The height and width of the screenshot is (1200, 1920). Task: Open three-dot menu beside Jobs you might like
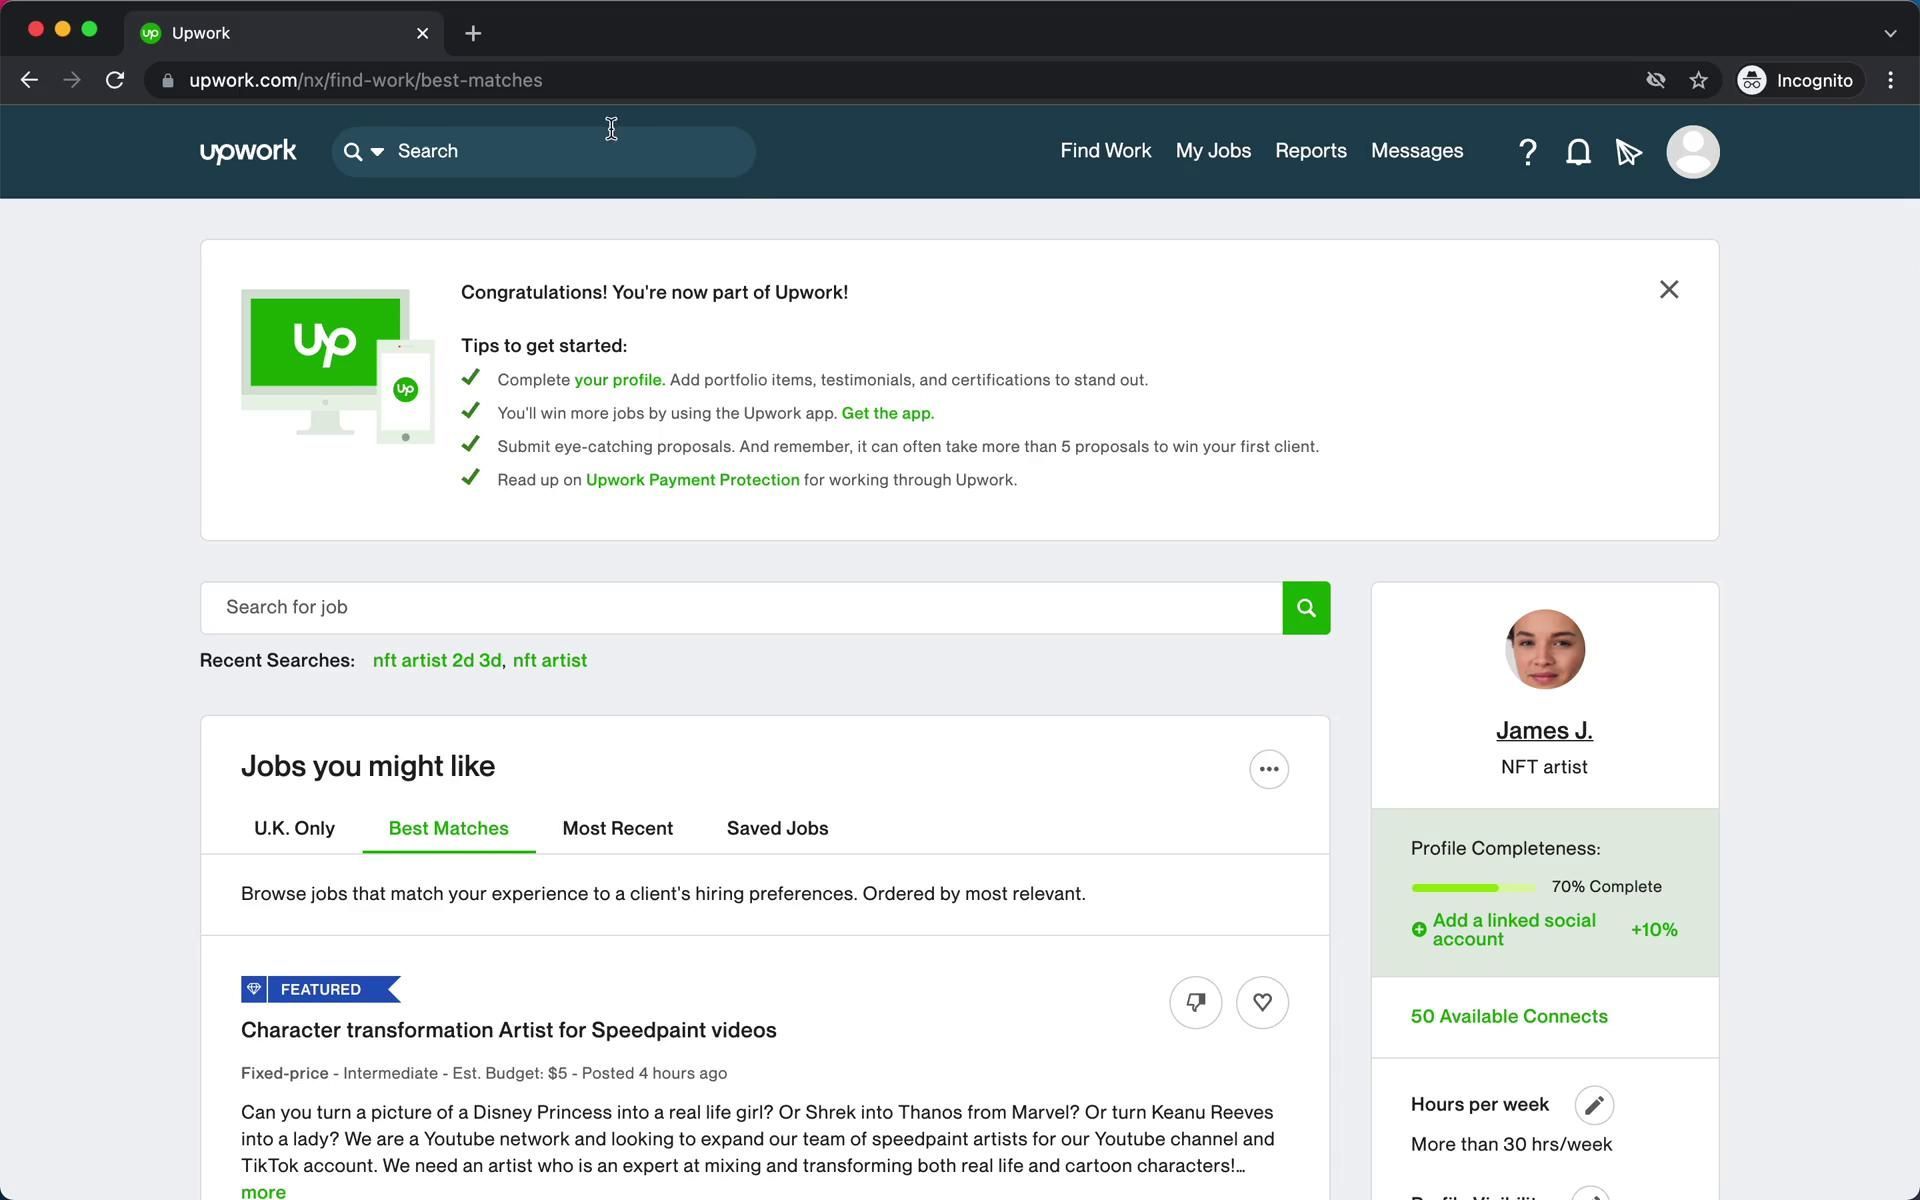[1268, 769]
